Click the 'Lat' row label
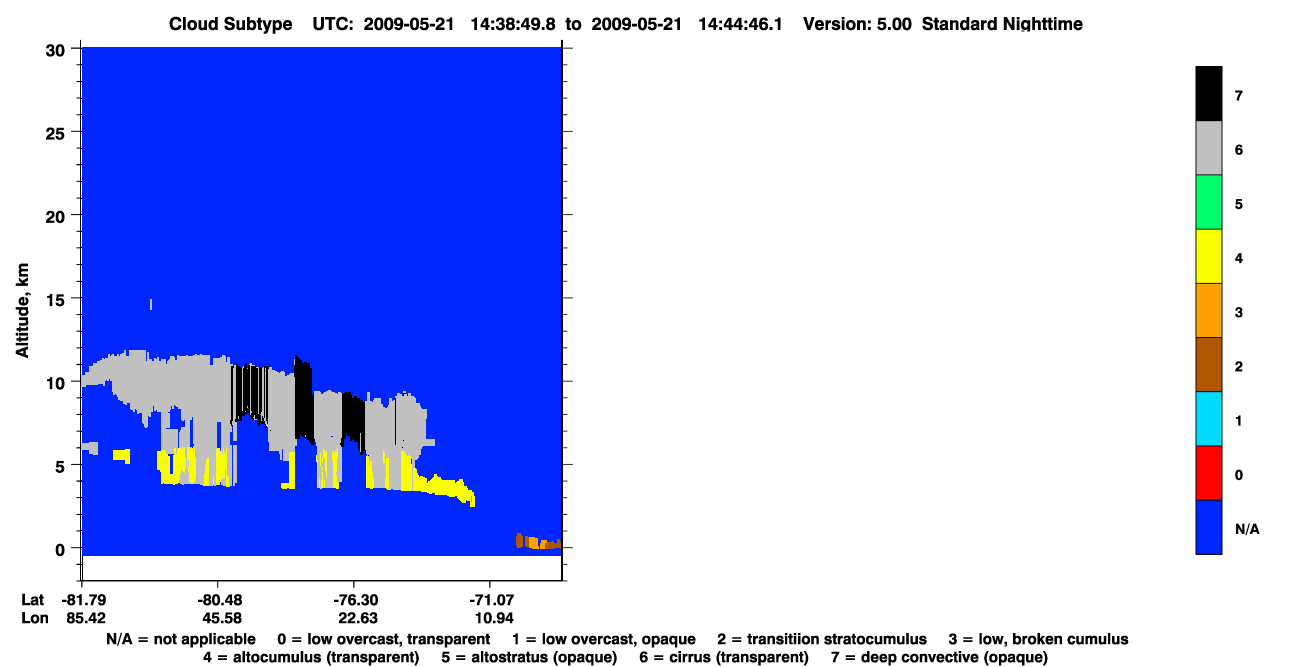Viewport: 1300px width, 667px height. (x=32, y=599)
